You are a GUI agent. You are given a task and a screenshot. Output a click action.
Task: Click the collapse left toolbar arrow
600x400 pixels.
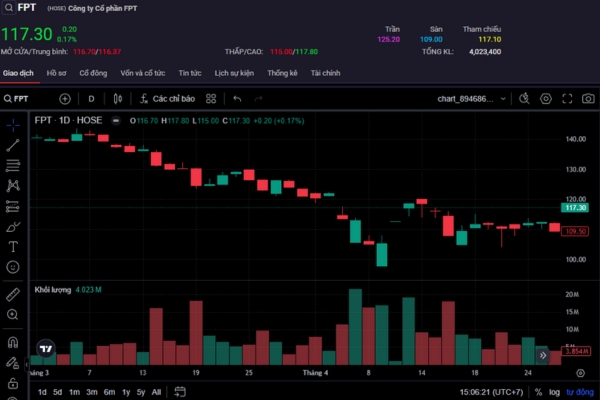(x=26, y=364)
